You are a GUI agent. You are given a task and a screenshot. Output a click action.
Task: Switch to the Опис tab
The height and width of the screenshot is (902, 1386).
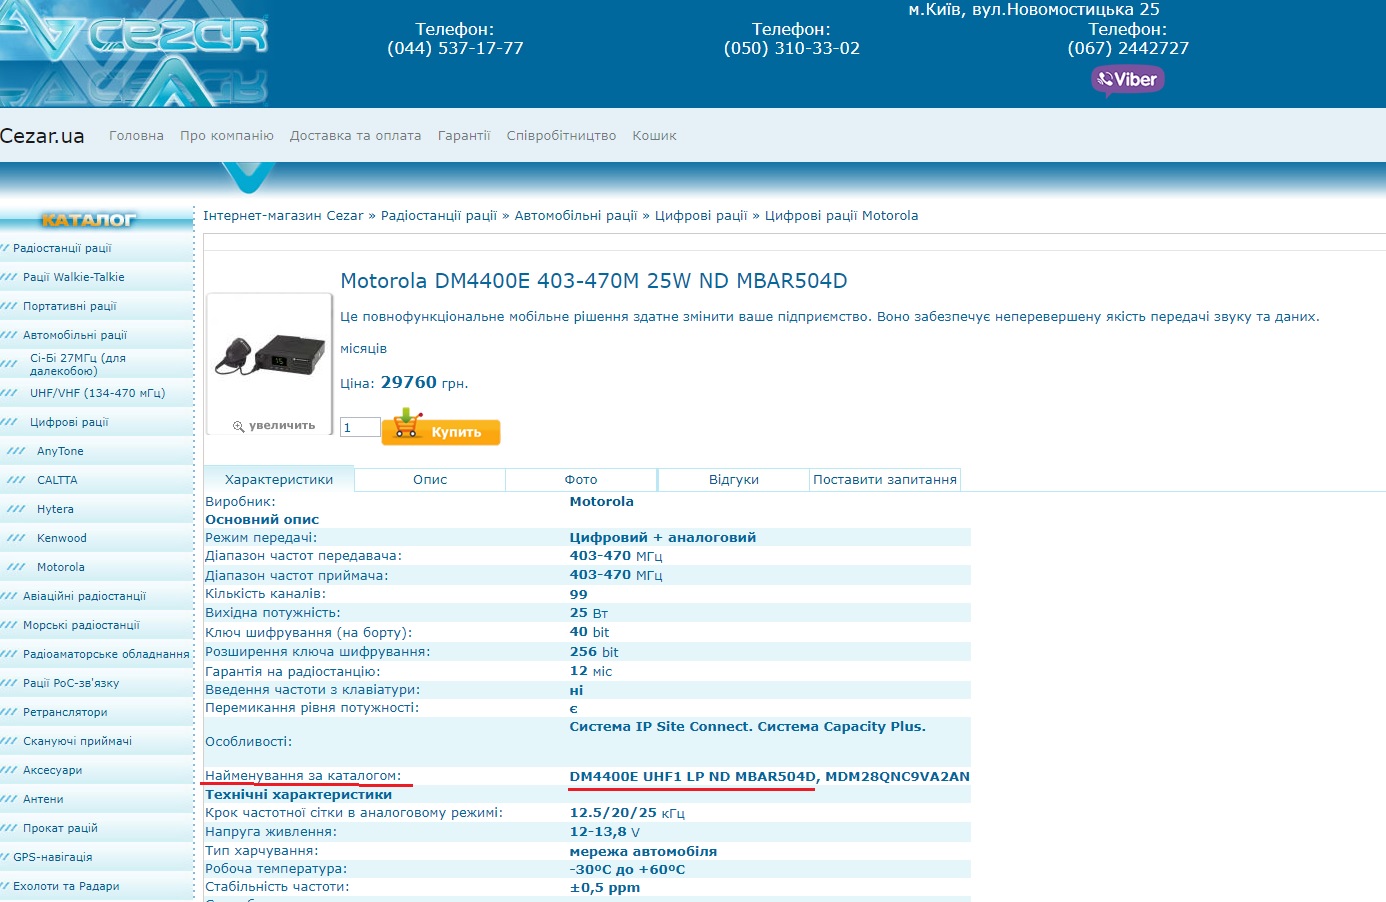[x=430, y=480]
